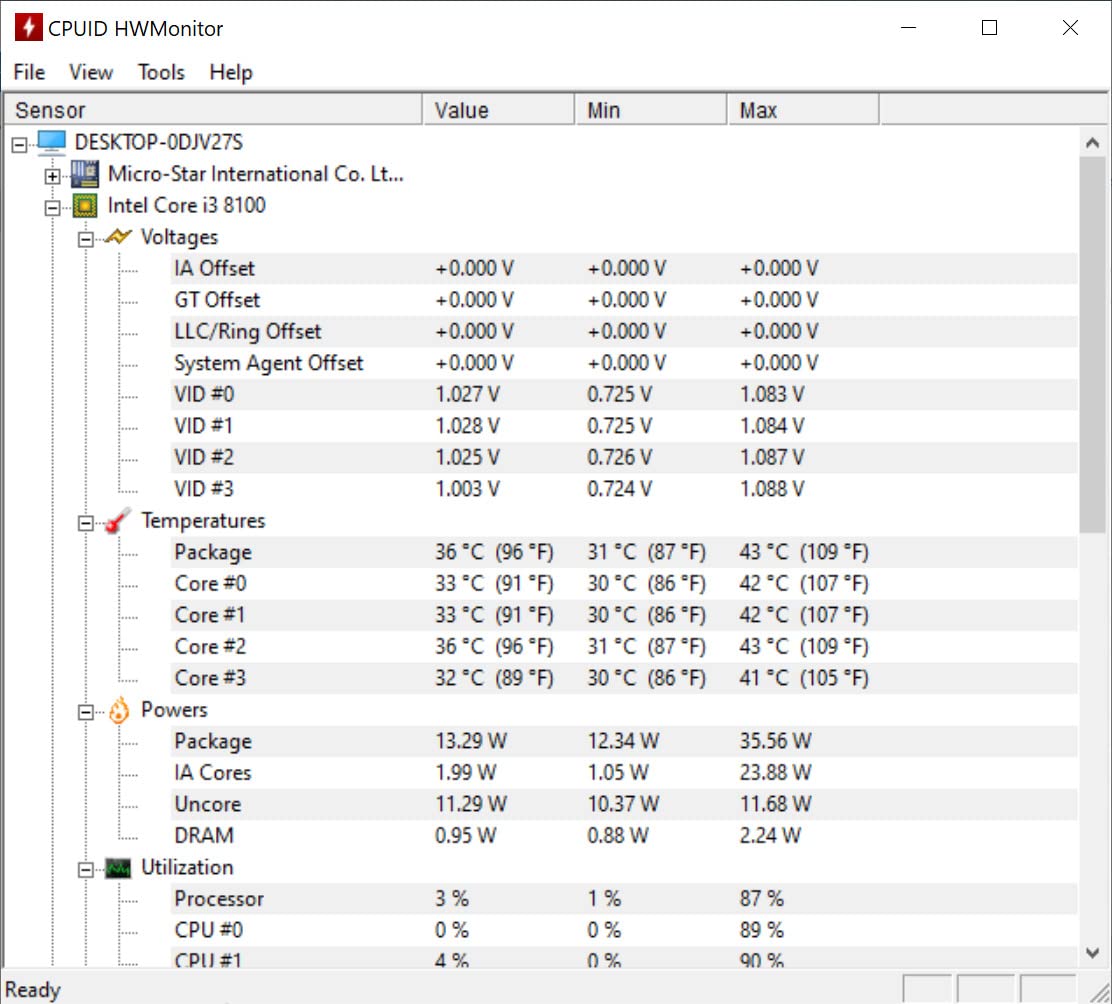Select the VID #1 row
The width and height of the screenshot is (1112, 1004).
624,426
